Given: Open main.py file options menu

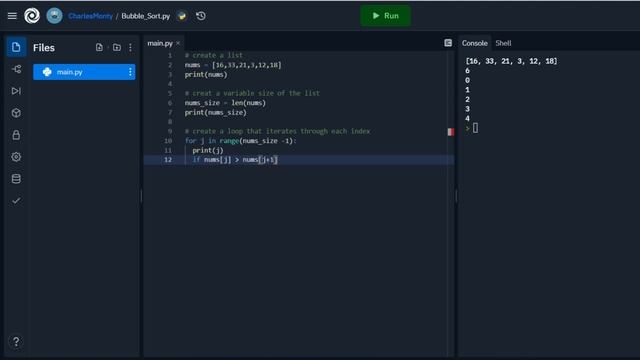Looking at the screenshot, I should 130,72.
